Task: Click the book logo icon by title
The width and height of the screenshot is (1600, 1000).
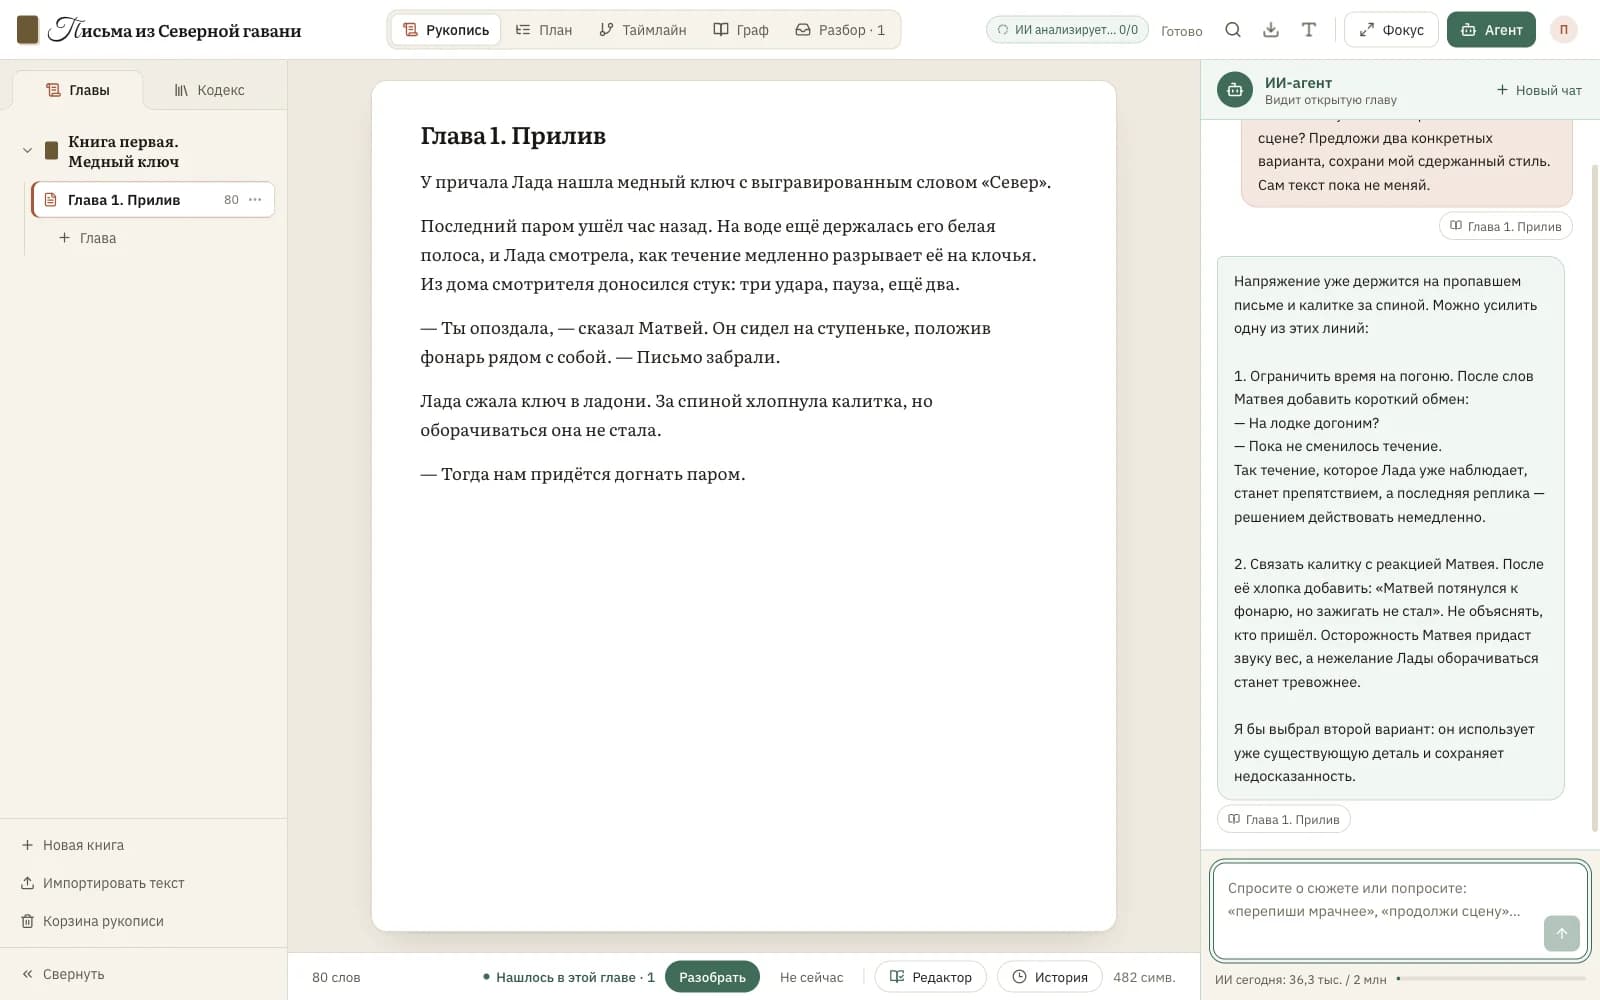Action: (x=28, y=30)
